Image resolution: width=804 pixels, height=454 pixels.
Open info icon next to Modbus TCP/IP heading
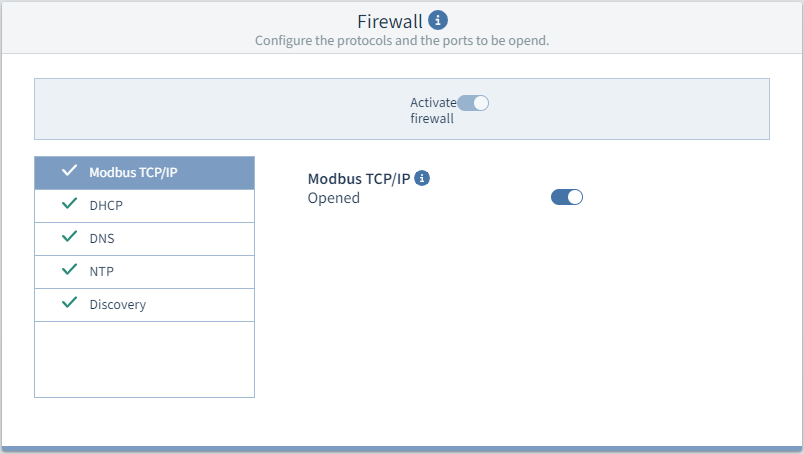[x=422, y=178]
